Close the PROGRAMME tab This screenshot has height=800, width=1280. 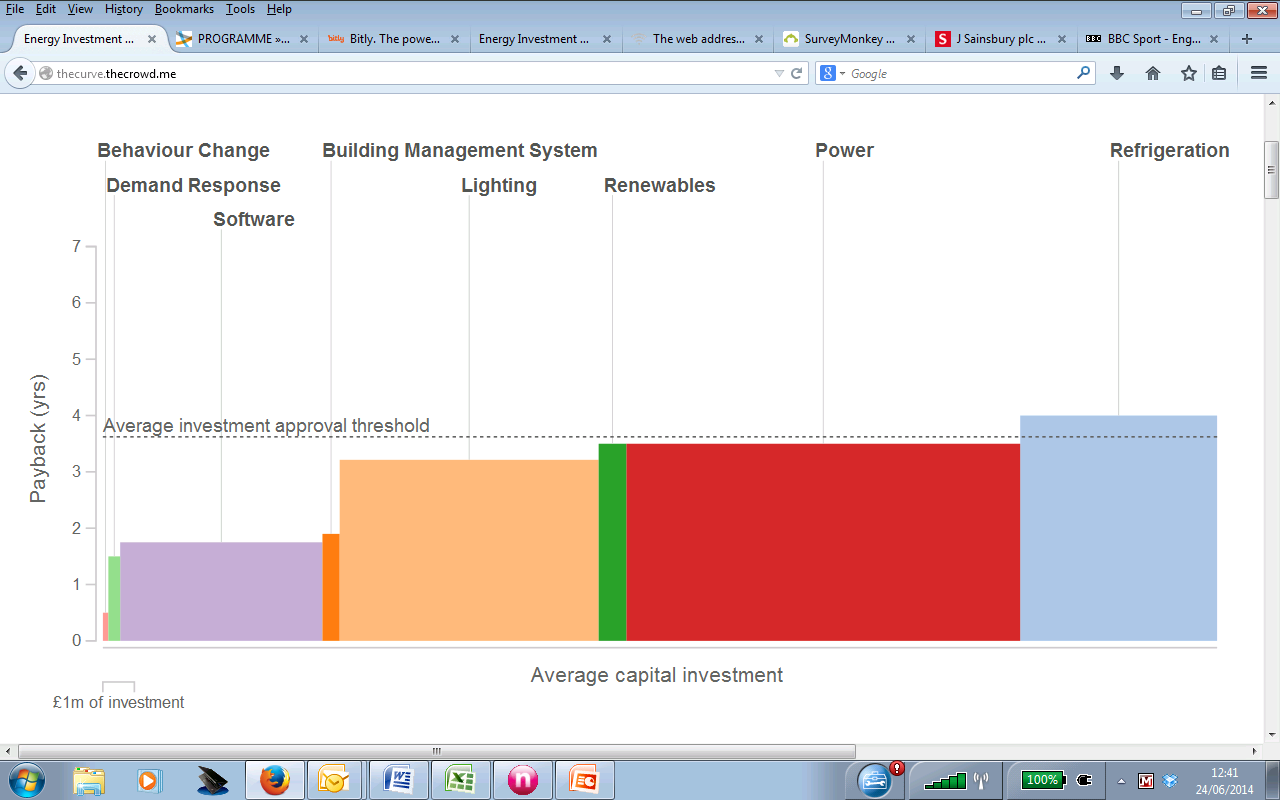click(304, 39)
